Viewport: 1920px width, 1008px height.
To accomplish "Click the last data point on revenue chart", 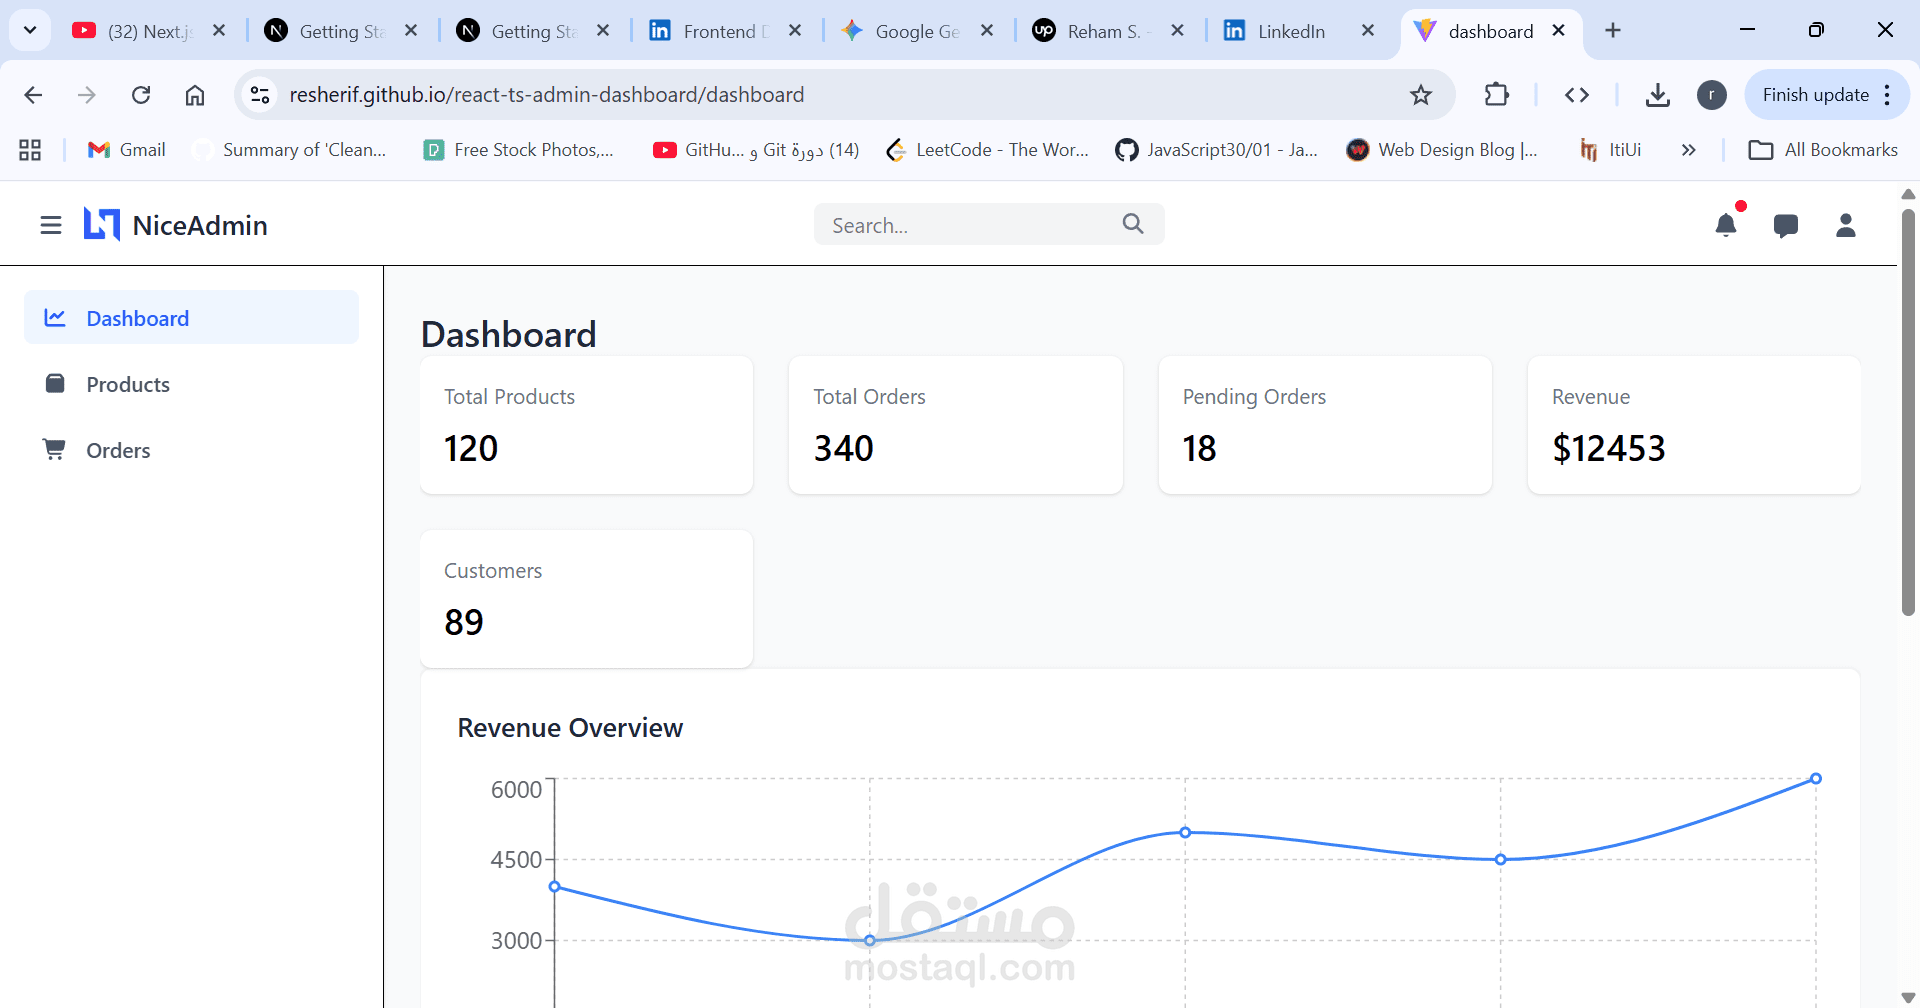I will [x=1816, y=778].
